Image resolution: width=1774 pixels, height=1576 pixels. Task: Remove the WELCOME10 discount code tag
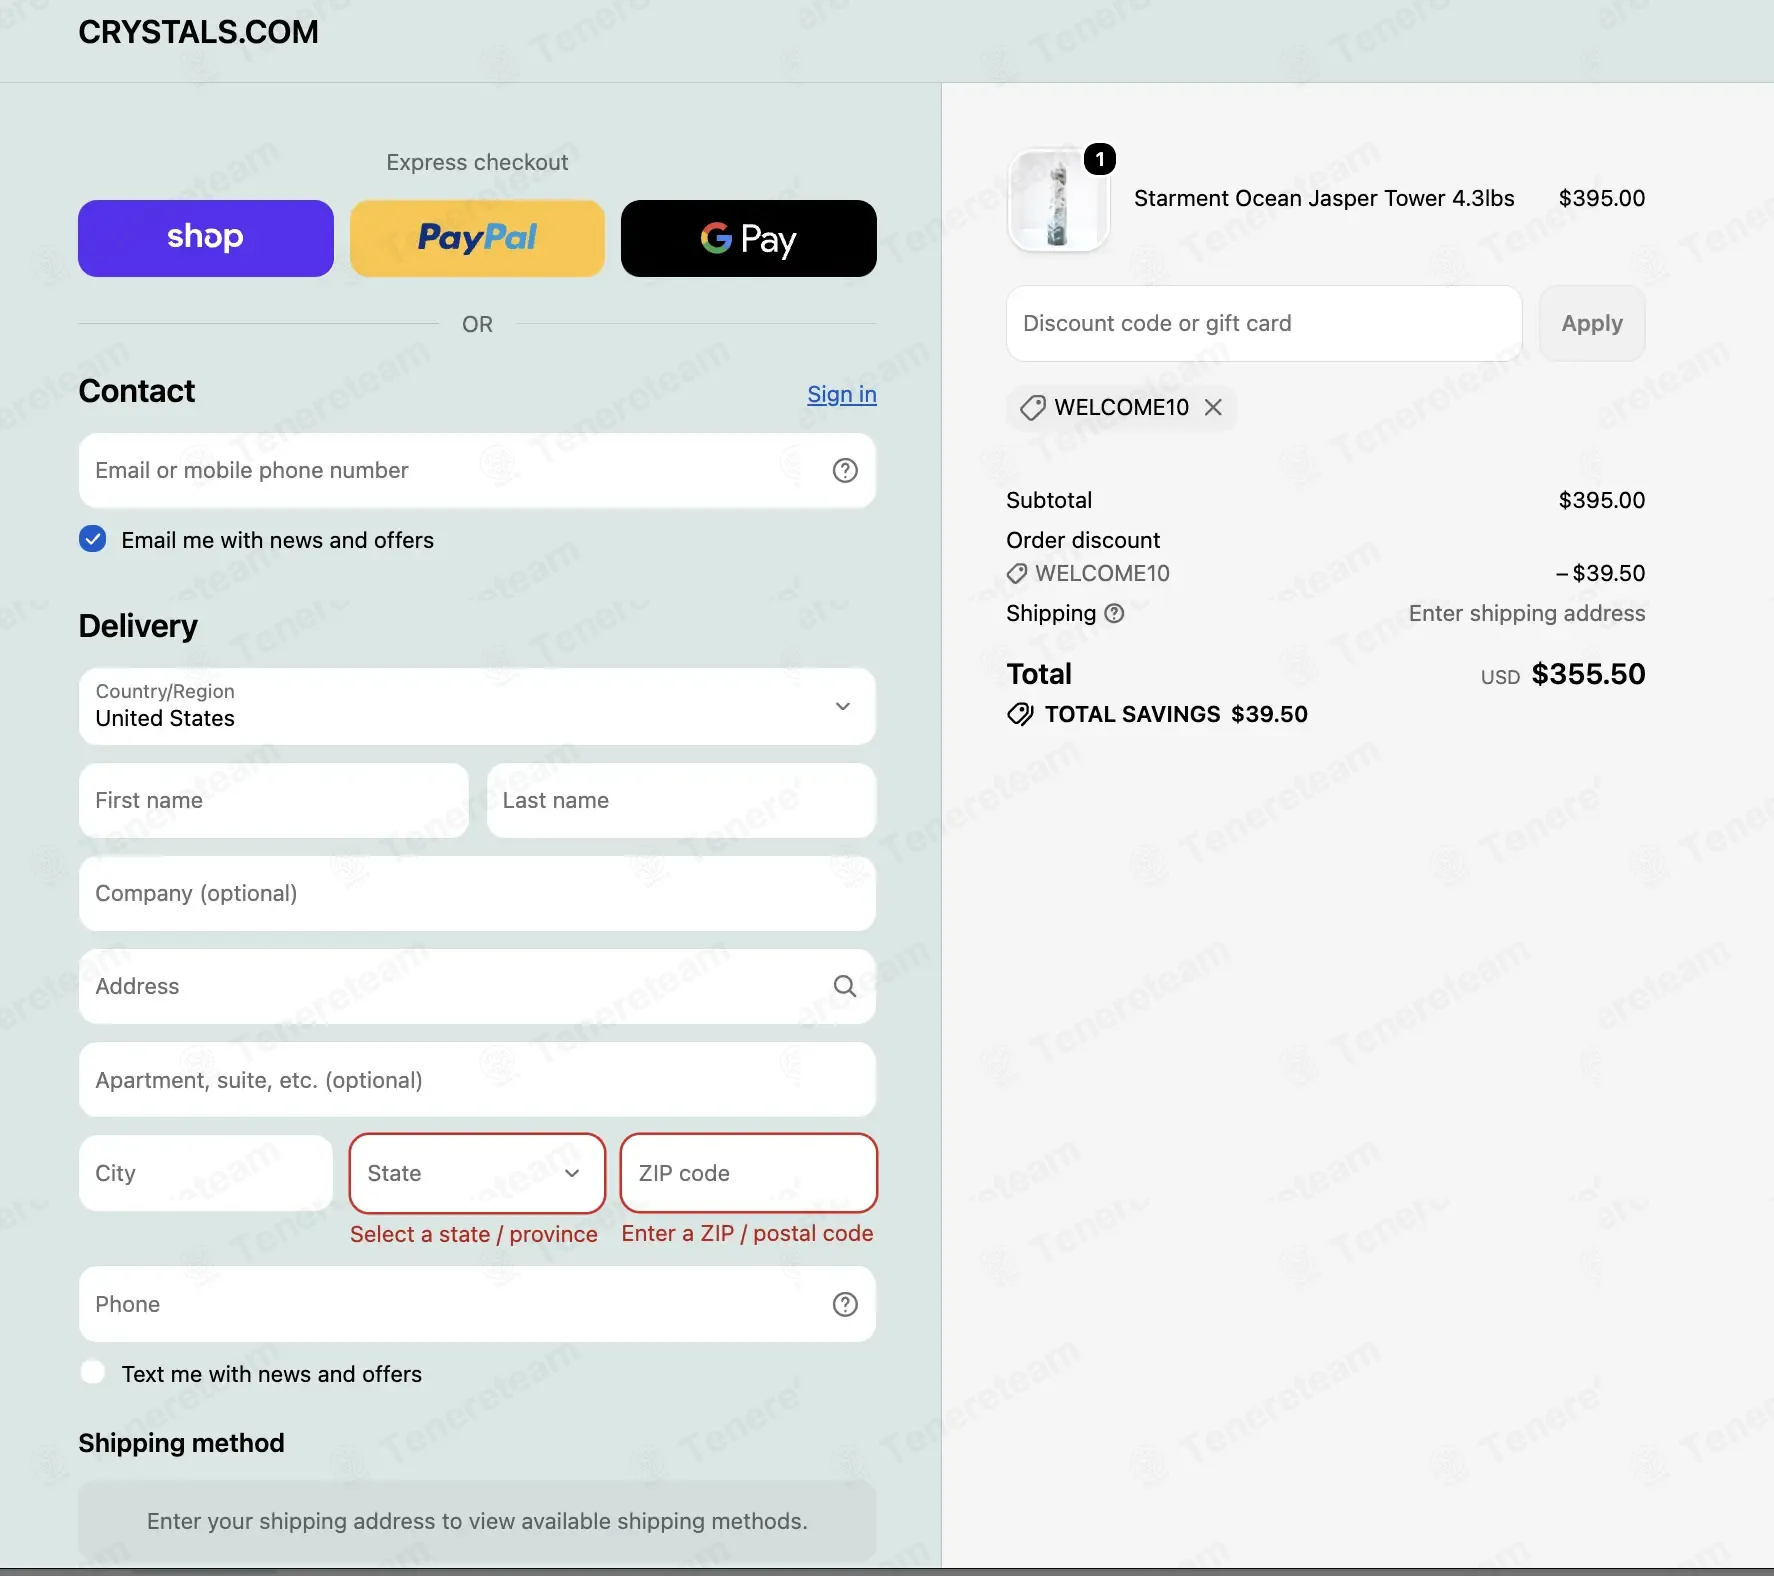1213,407
